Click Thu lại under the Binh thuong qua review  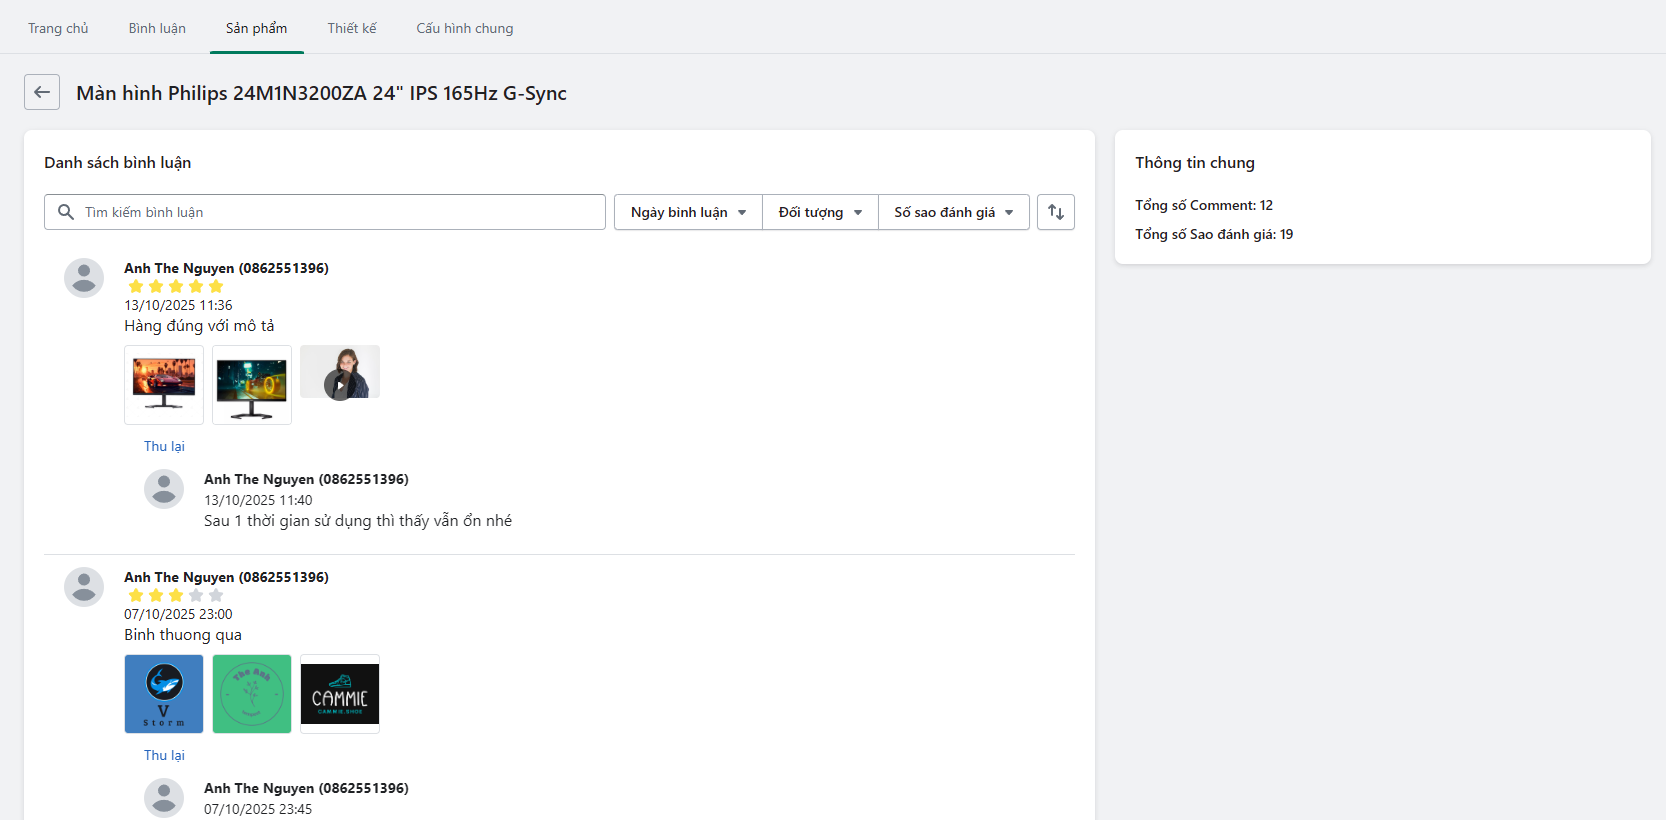point(164,755)
